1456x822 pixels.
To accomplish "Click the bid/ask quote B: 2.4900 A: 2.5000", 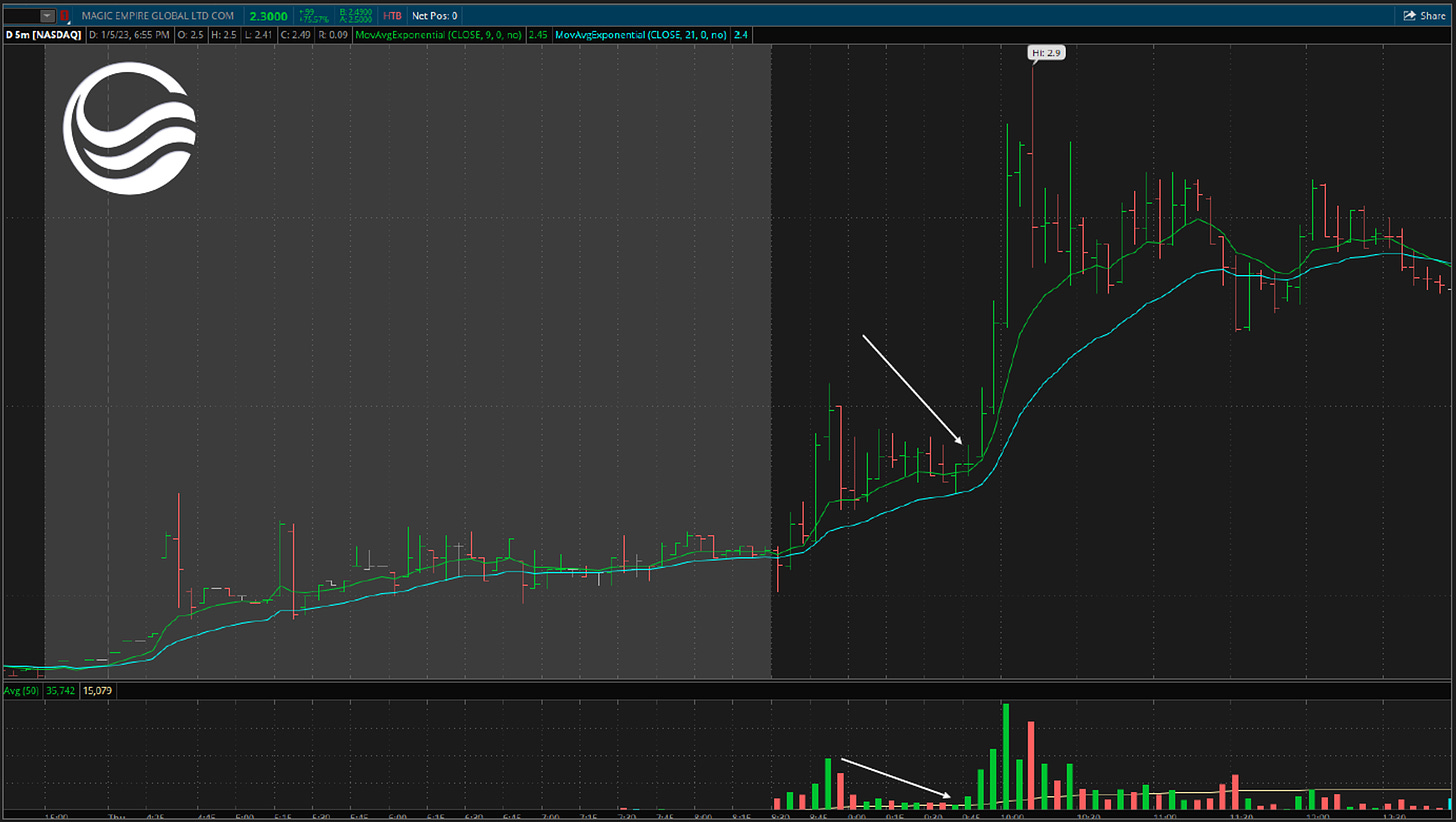I will (357, 16).
